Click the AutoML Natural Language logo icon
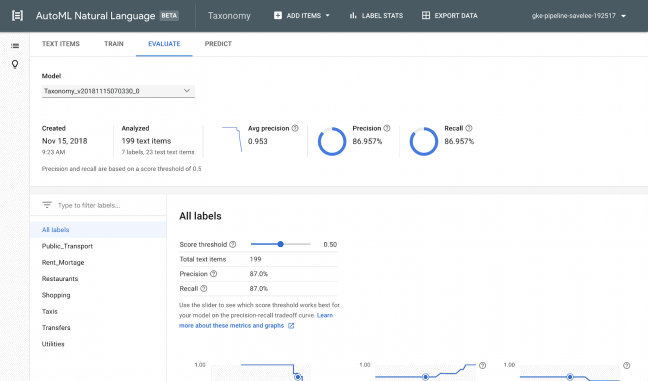 [x=17, y=16]
